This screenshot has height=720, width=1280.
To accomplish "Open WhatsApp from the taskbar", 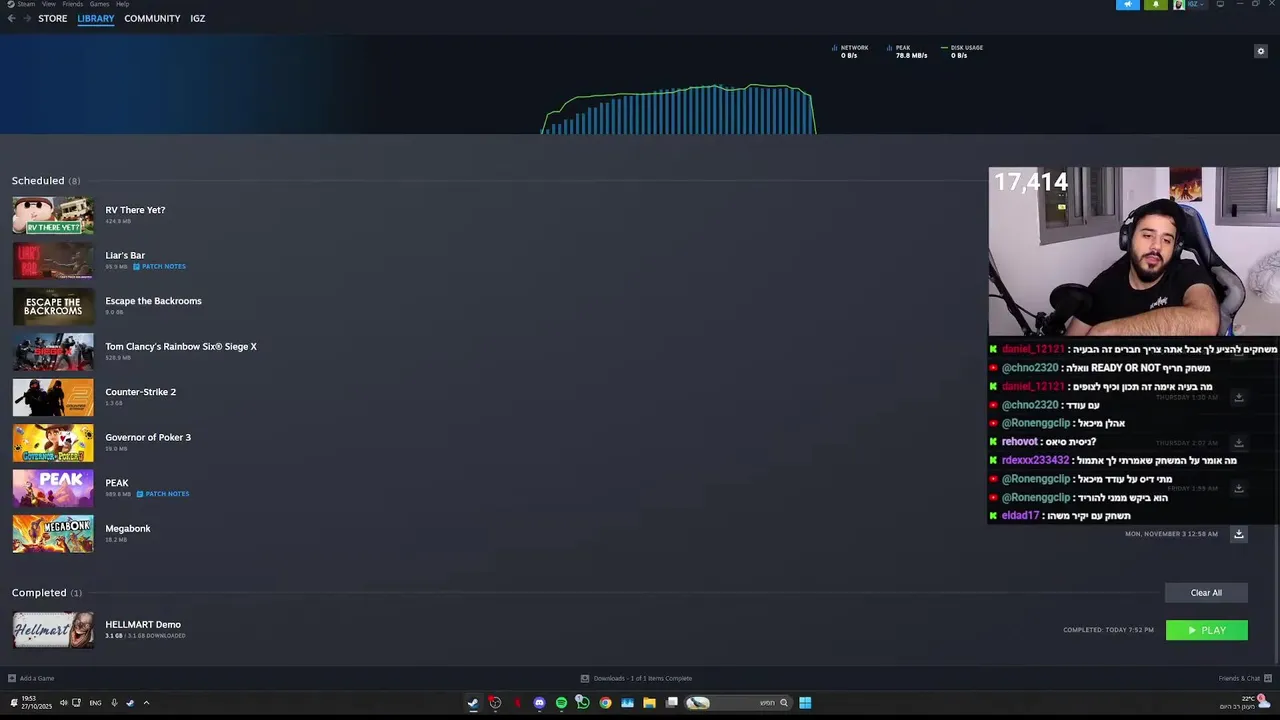I will pos(583,703).
